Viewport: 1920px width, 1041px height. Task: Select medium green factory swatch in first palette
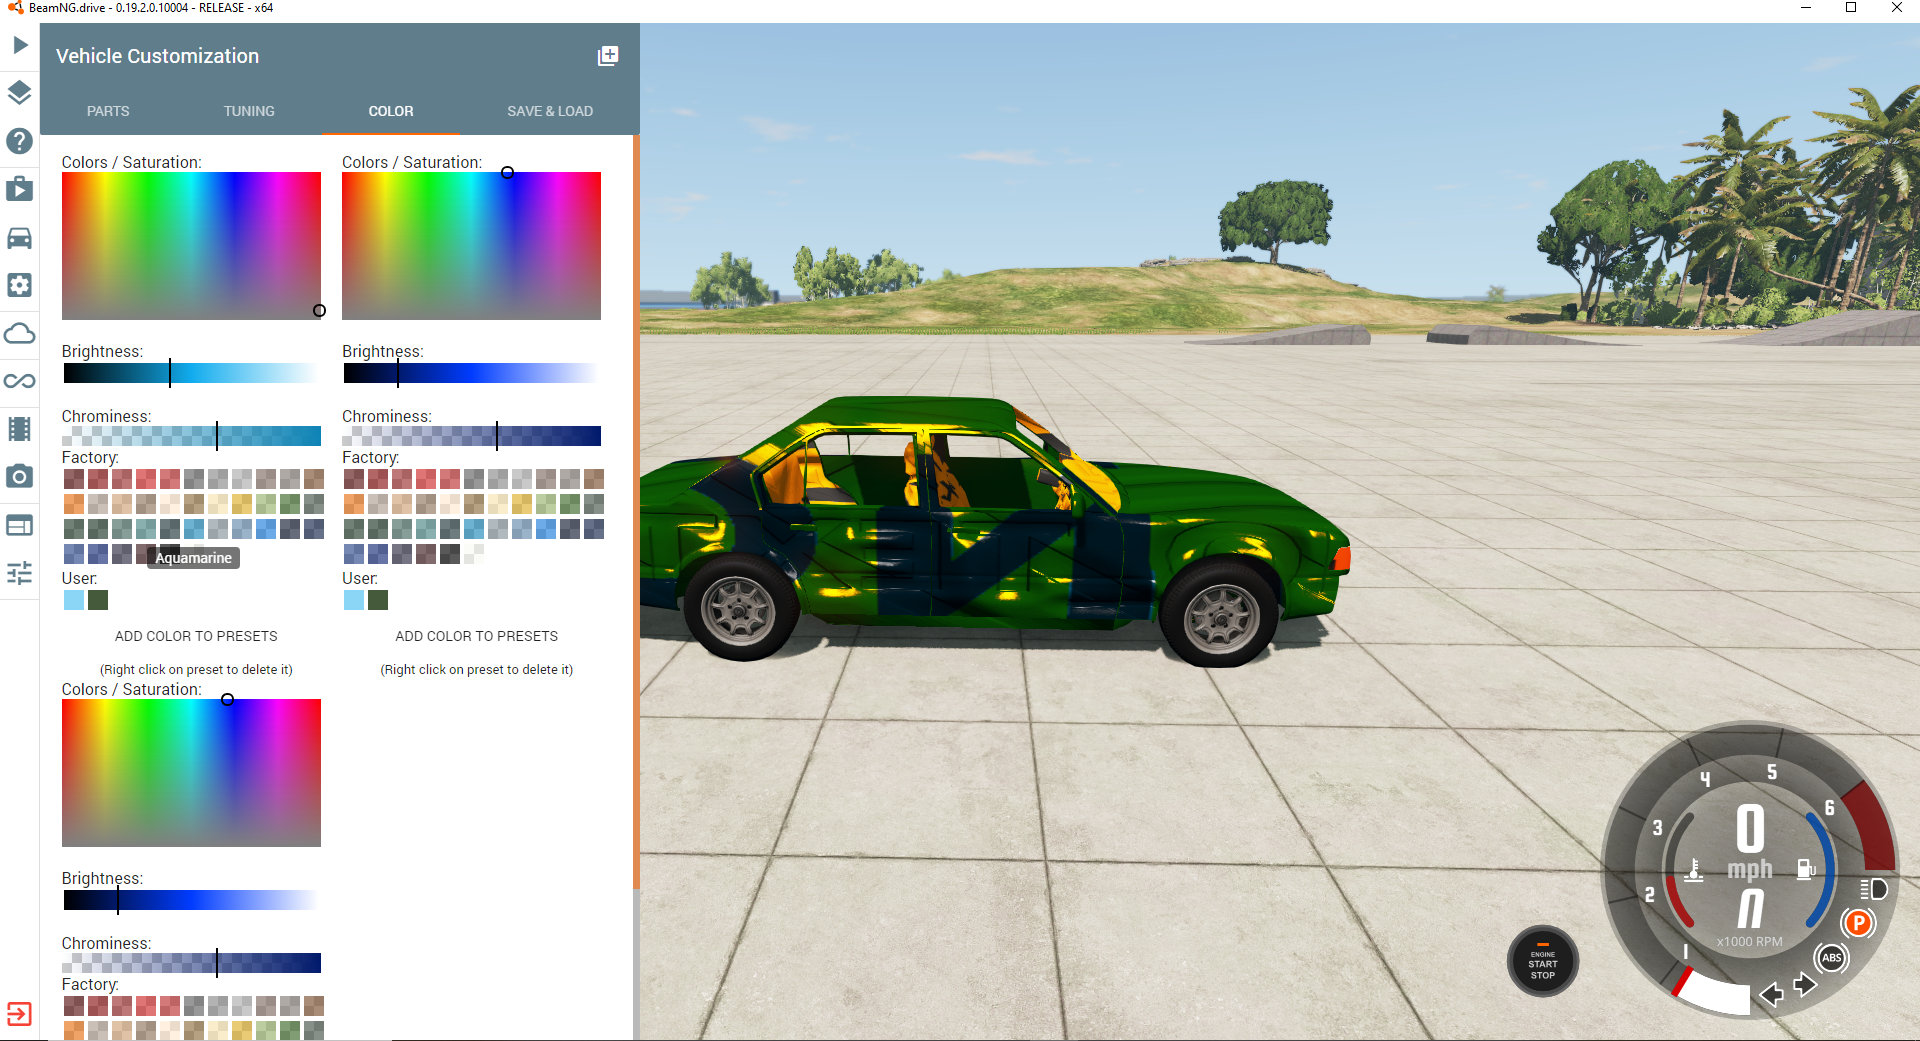[290, 504]
